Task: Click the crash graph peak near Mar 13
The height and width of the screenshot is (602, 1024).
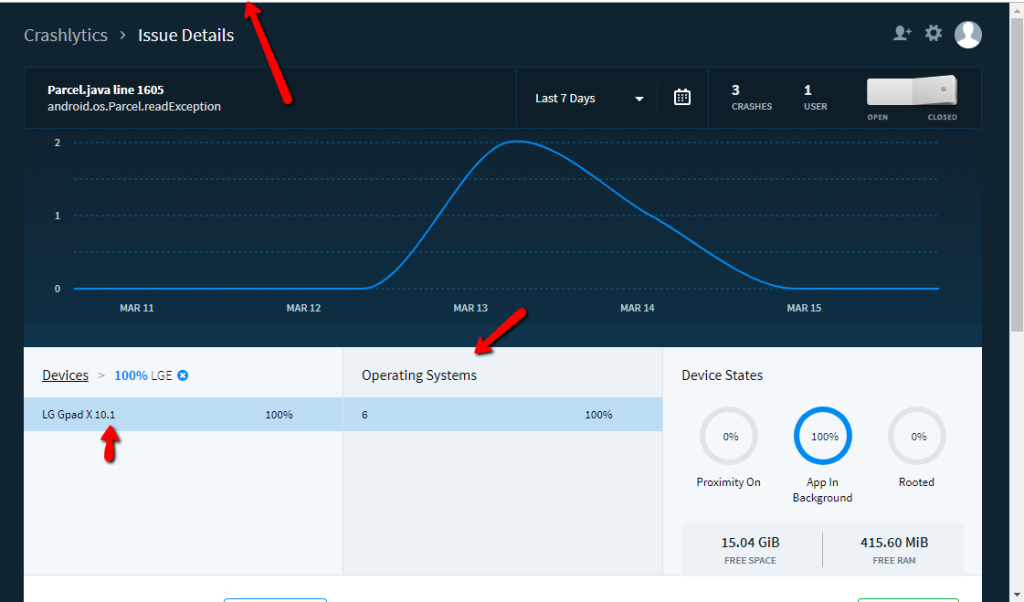Action: point(517,142)
